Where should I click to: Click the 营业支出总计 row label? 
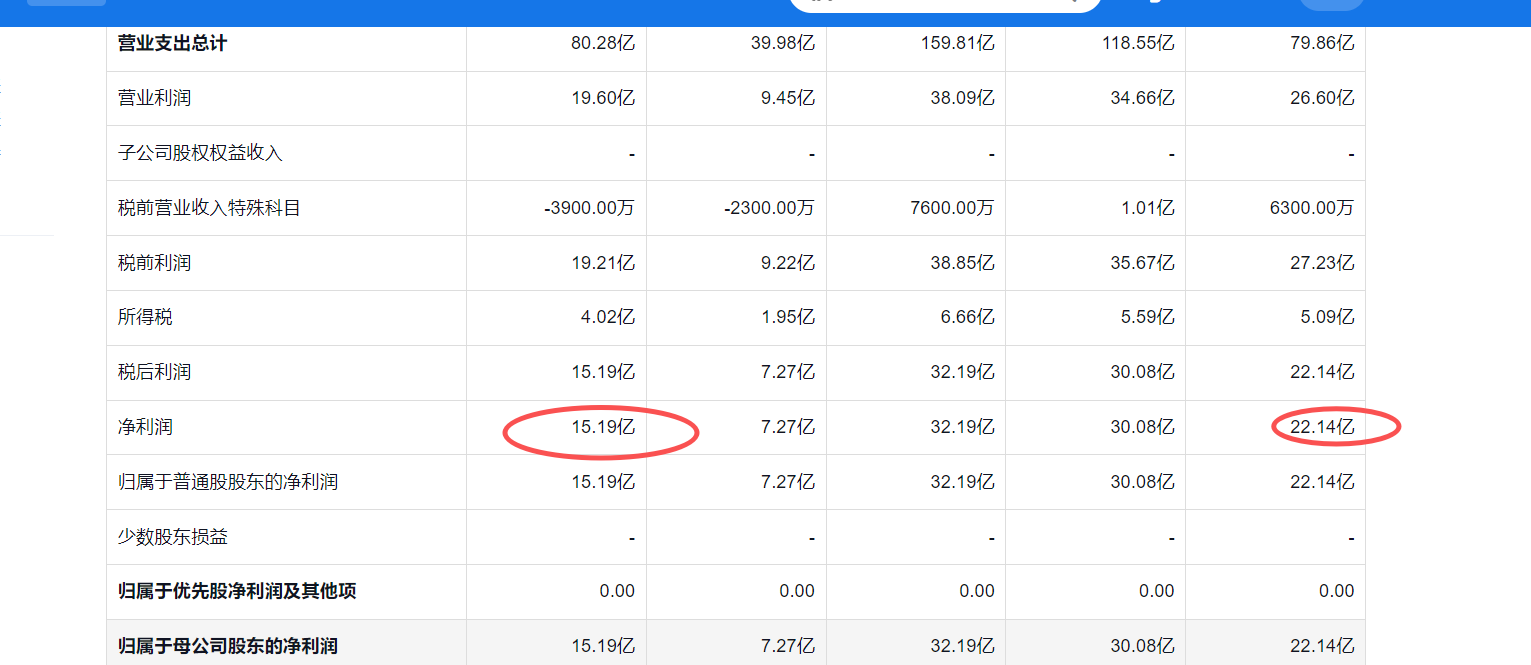click(172, 44)
